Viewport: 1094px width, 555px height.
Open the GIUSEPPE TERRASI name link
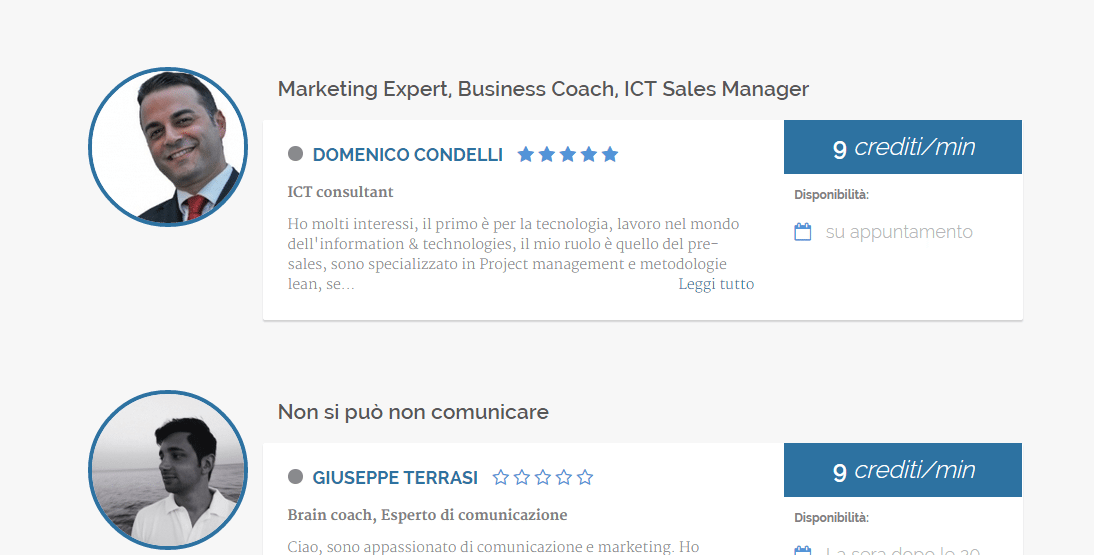point(395,478)
